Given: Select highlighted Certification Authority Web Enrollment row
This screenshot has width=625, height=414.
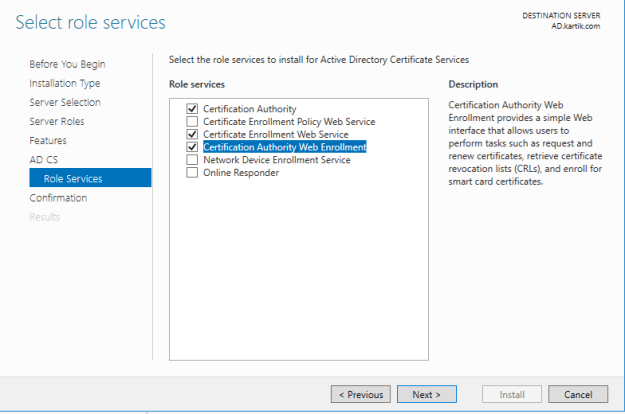Looking at the screenshot, I should (x=285, y=147).
